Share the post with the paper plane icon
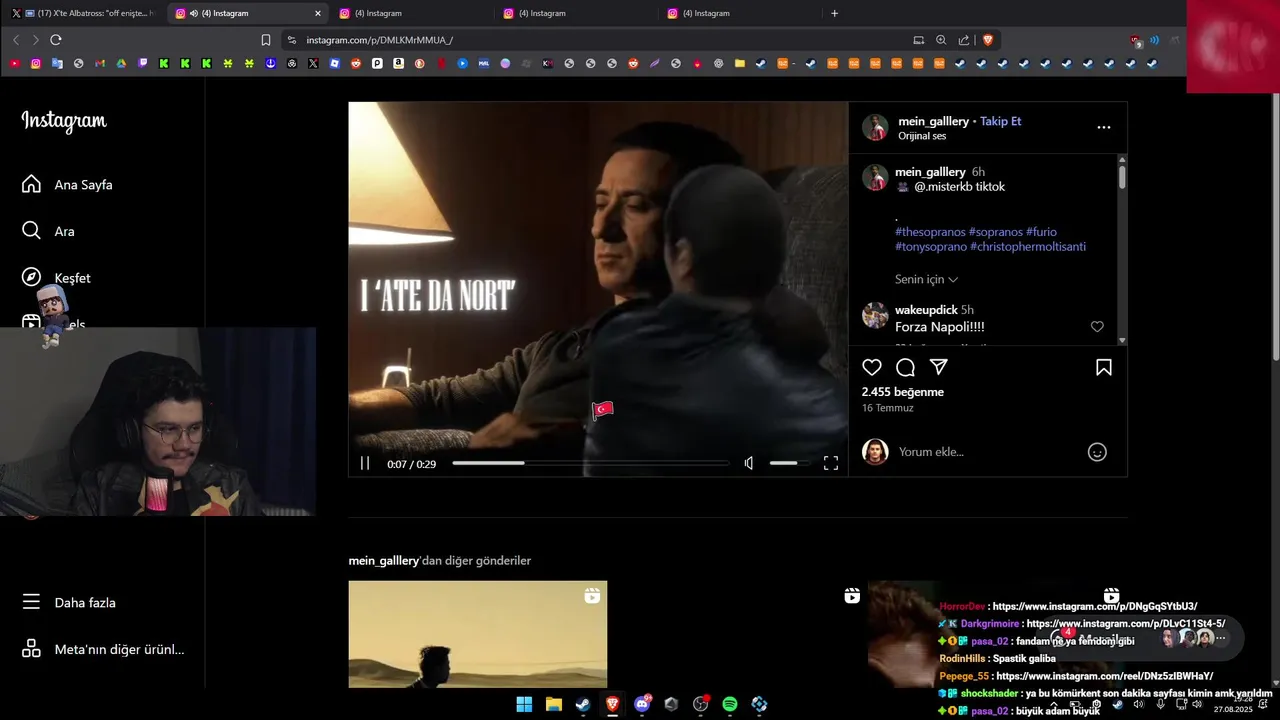Viewport: 1280px width, 720px height. coord(938,367)
